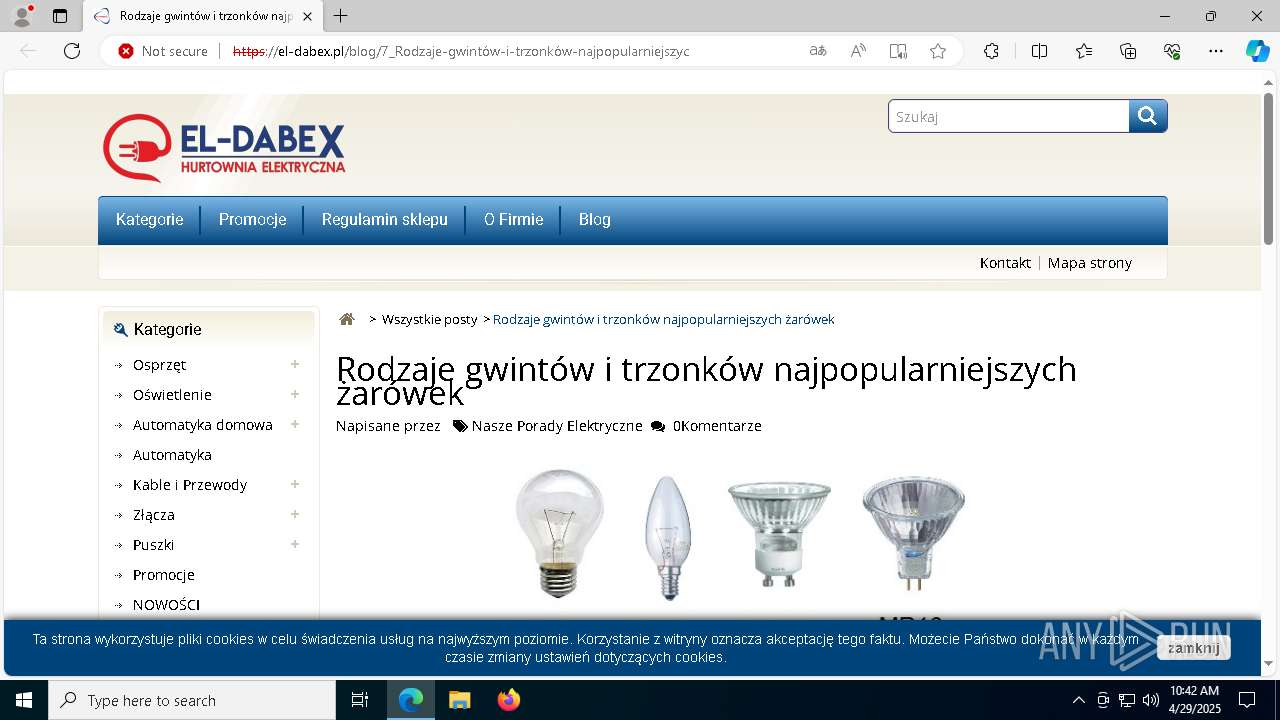Image resolution: width=1280 pixels, height=720 pixels.
Task: Open Promocje in main navigation
Action: (x=252, y=220)
